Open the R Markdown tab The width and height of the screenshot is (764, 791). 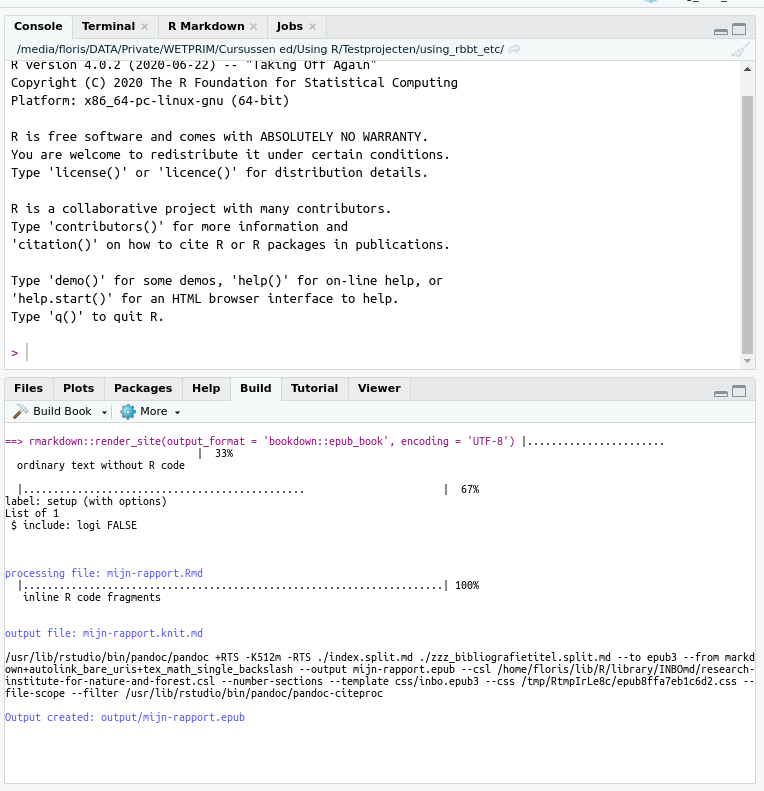pos(206,26)
